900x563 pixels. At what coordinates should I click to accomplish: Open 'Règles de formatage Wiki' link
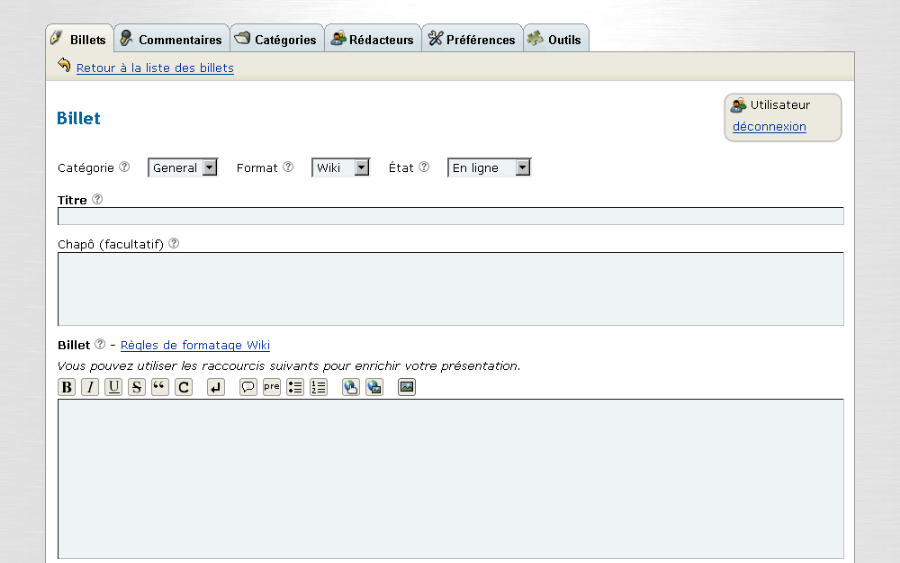click(195, 345)
